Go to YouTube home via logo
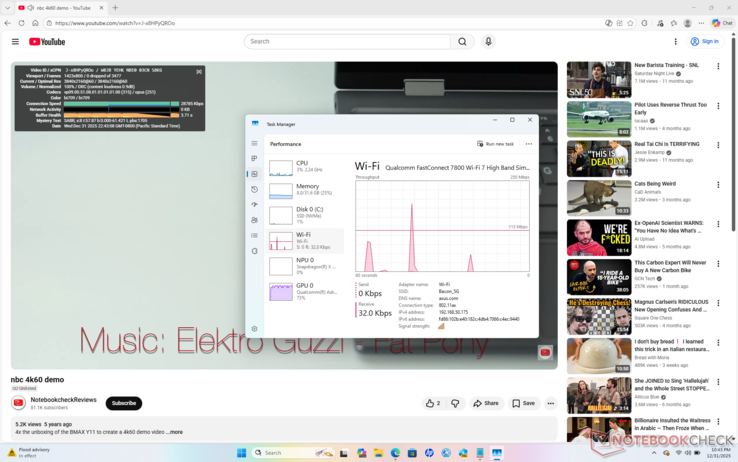The height and width of the screenshot is (462, 738). pyautogui.click(x=47, y=41)
